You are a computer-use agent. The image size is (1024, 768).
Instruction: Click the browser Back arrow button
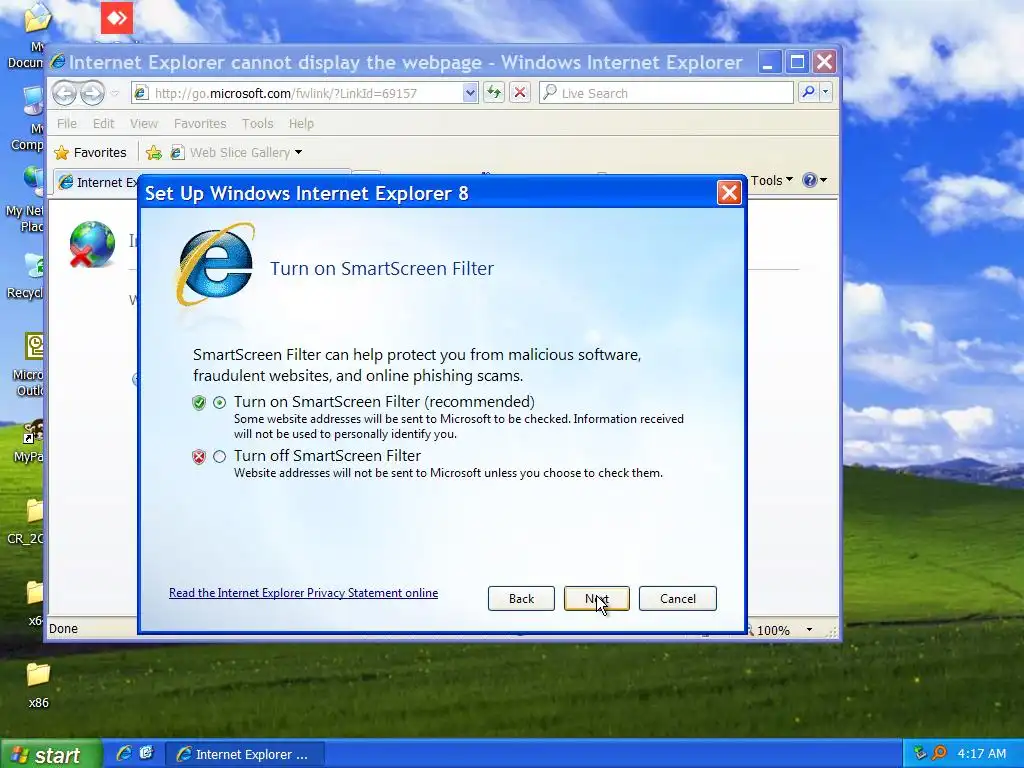64,93
